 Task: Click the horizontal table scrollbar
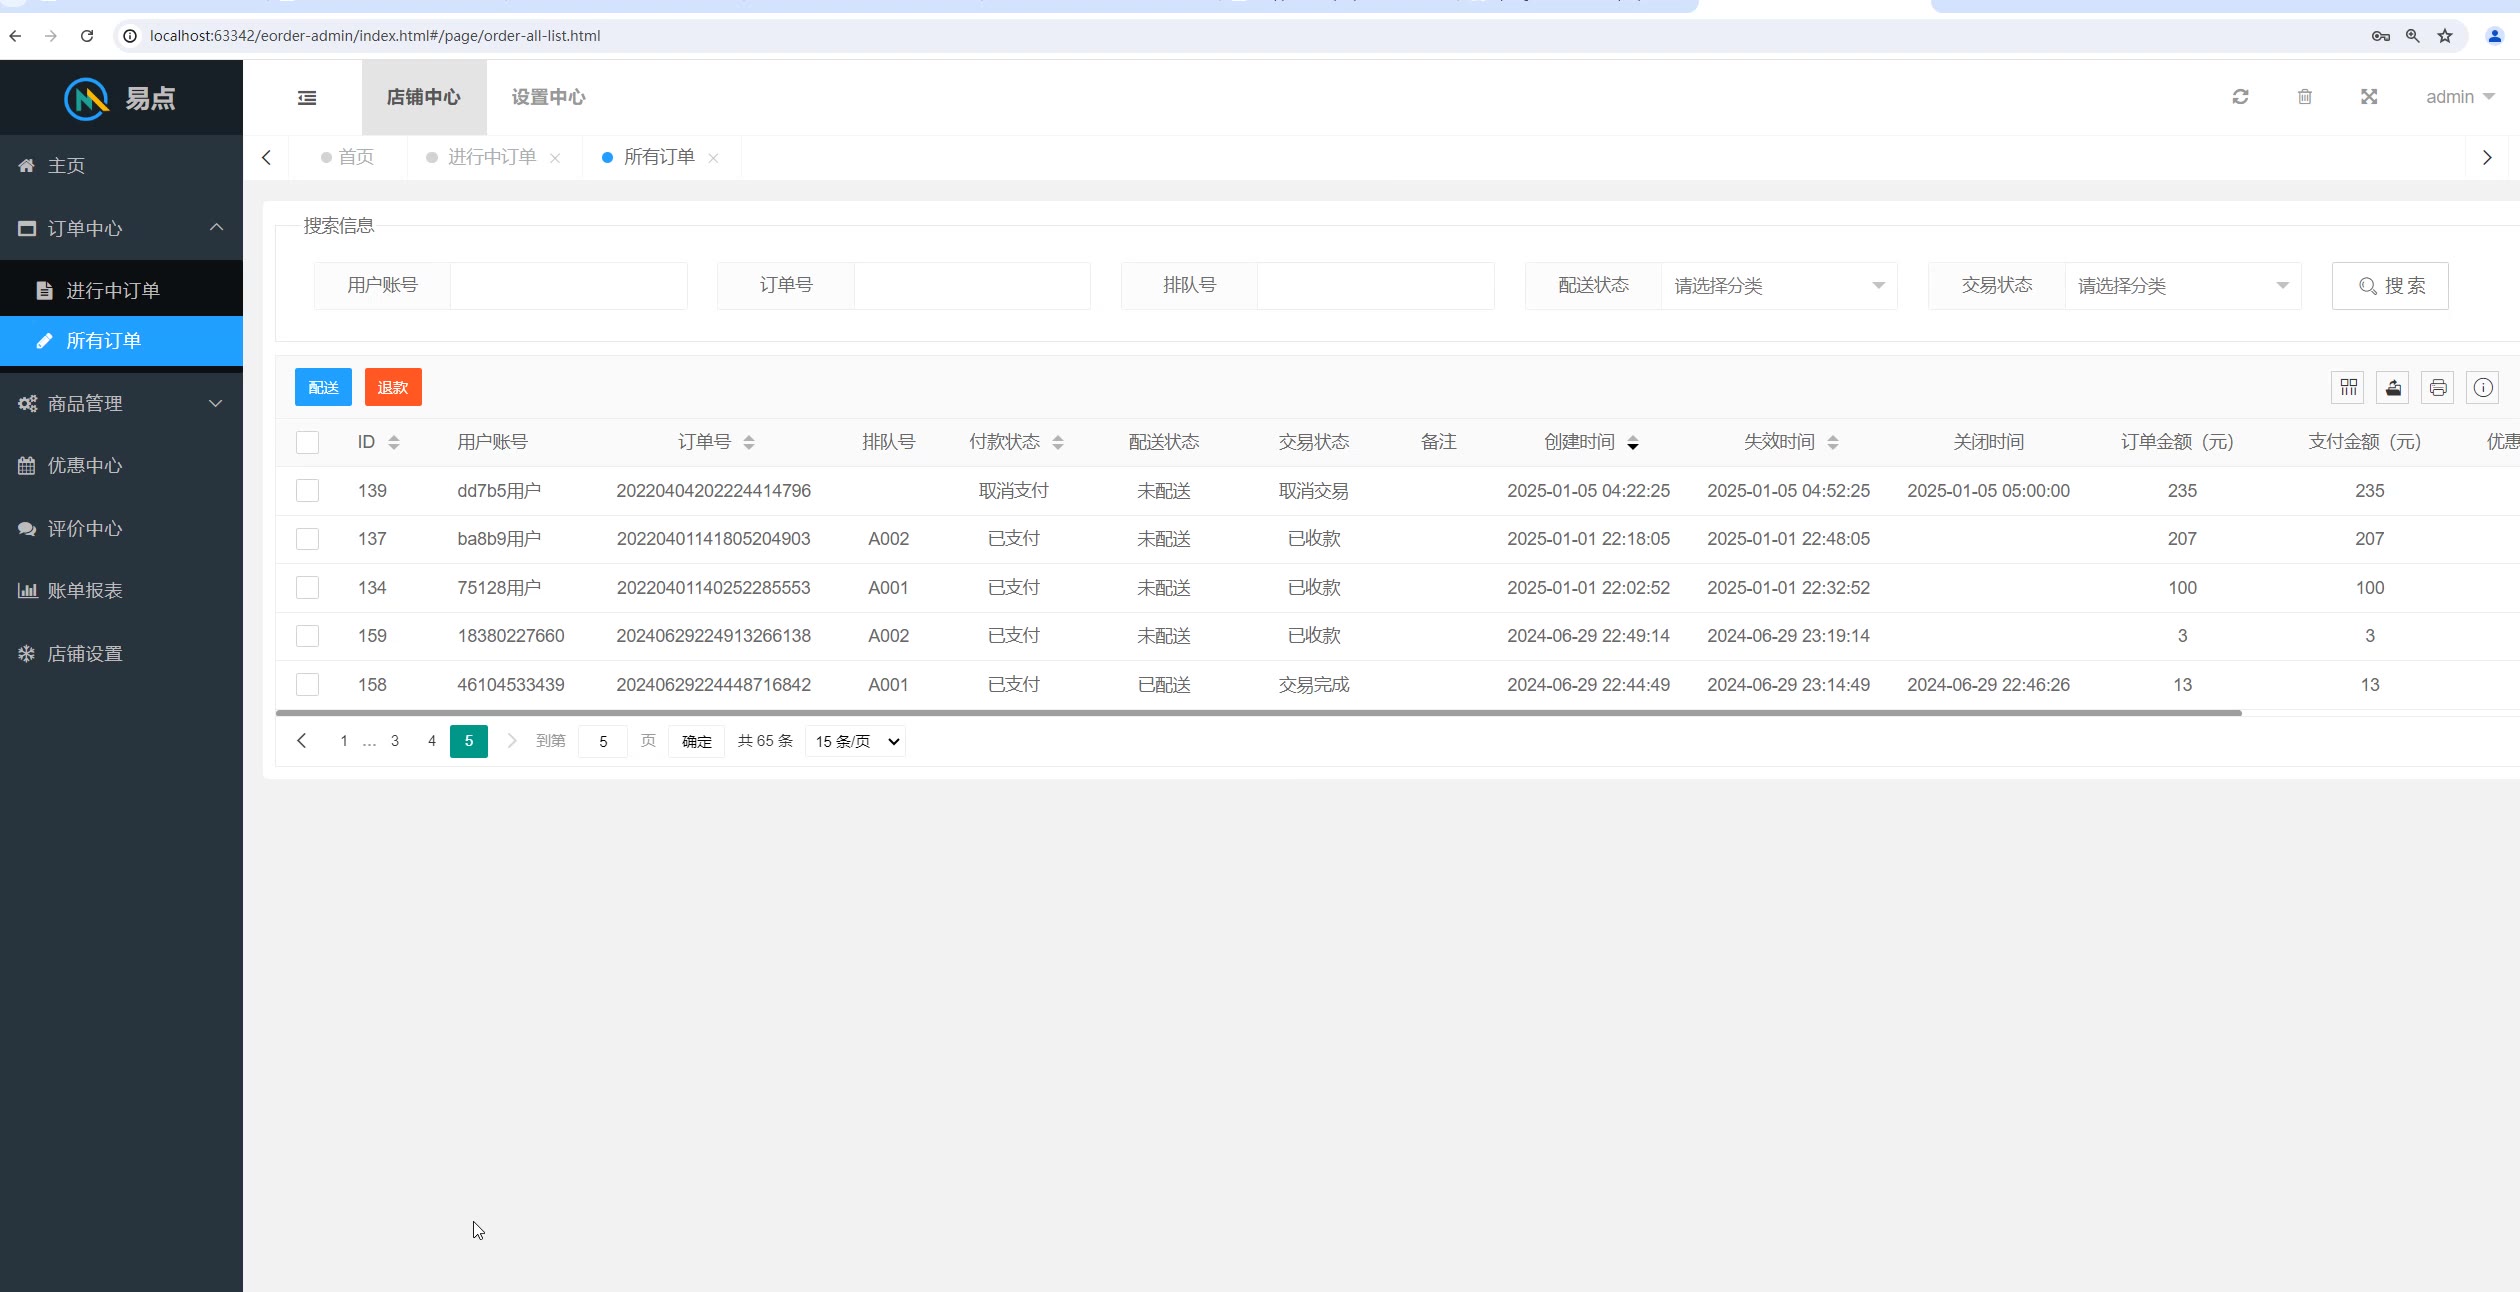pos(1258,713)
